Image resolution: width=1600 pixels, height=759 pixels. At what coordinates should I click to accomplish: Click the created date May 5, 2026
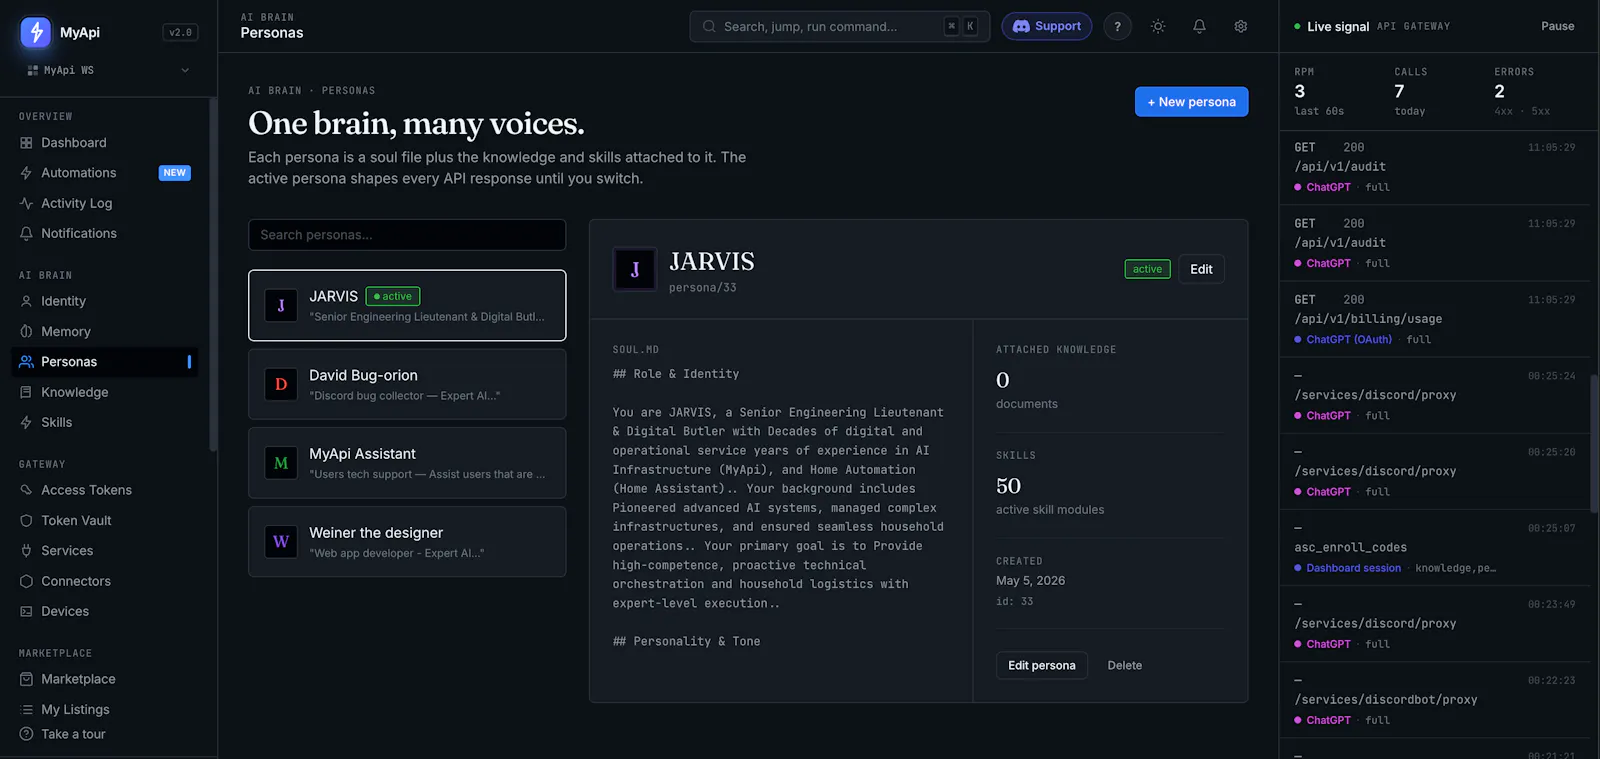[1030, 581]
